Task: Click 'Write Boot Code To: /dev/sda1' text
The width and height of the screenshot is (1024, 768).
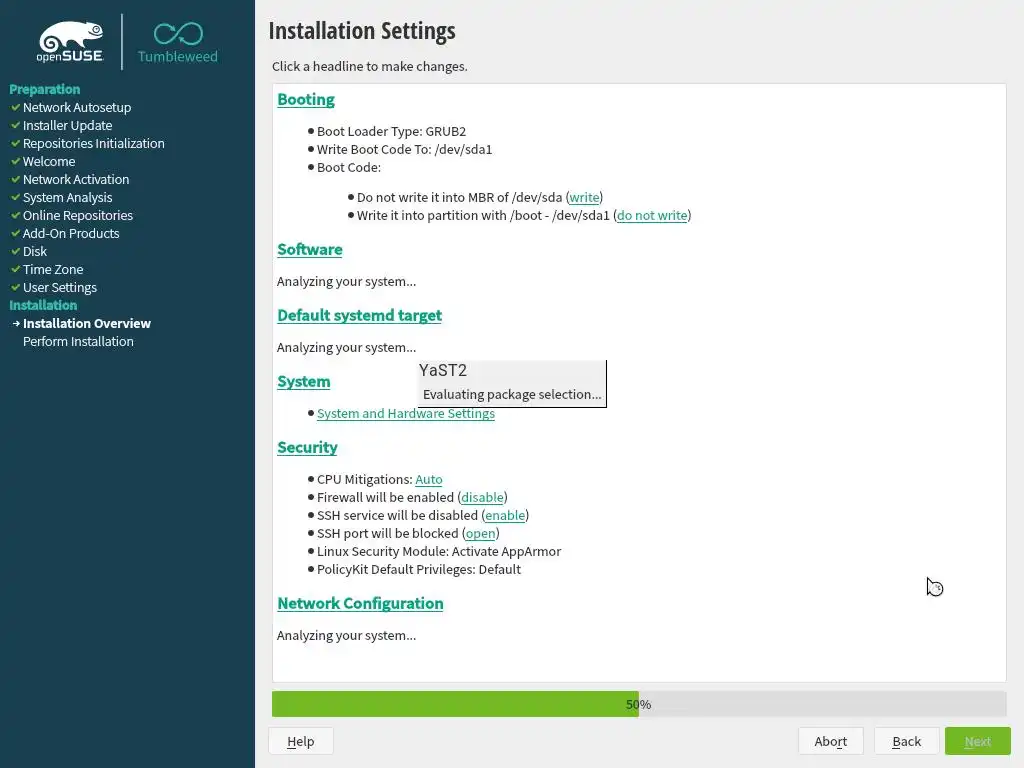Action: point(404,150)
